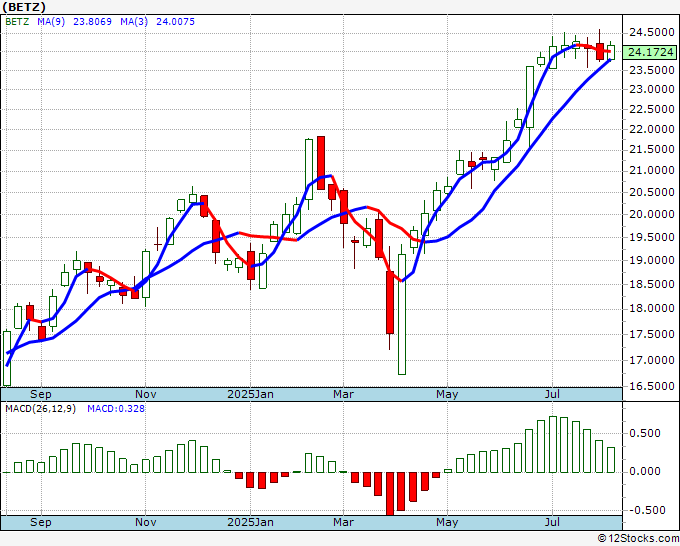The width and height of the screenshot is (680, 546).
Task: Click Nov on the MACD date axis
Action: (x=146, y=522)
